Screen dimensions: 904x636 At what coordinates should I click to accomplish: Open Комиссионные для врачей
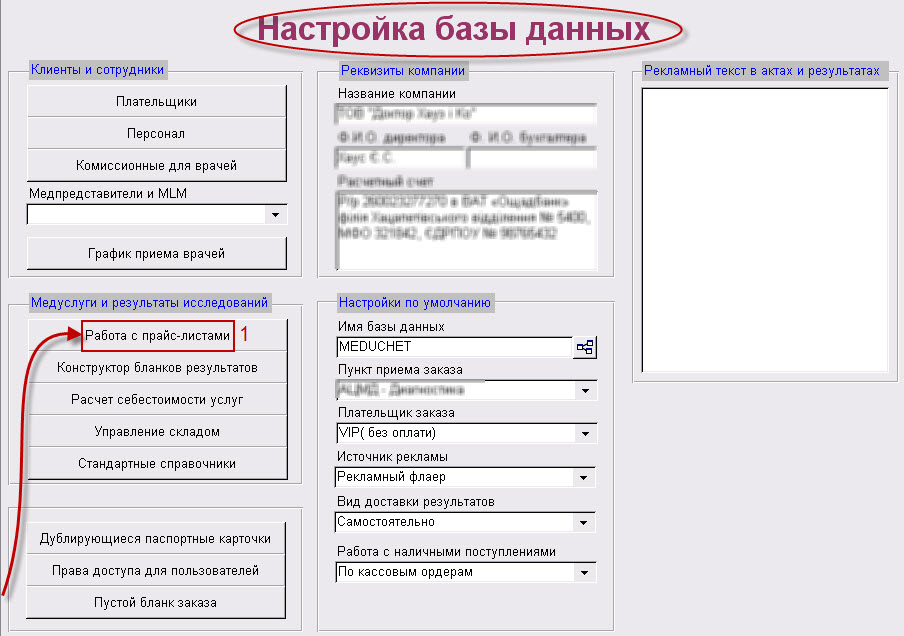[x=157, y=165]
